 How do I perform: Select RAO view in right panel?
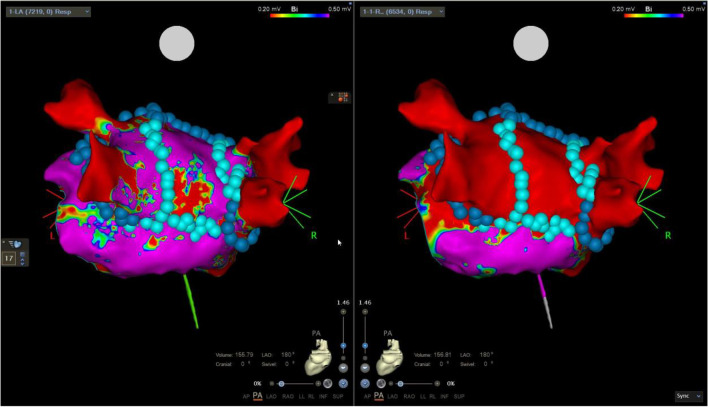coord(409,396)
